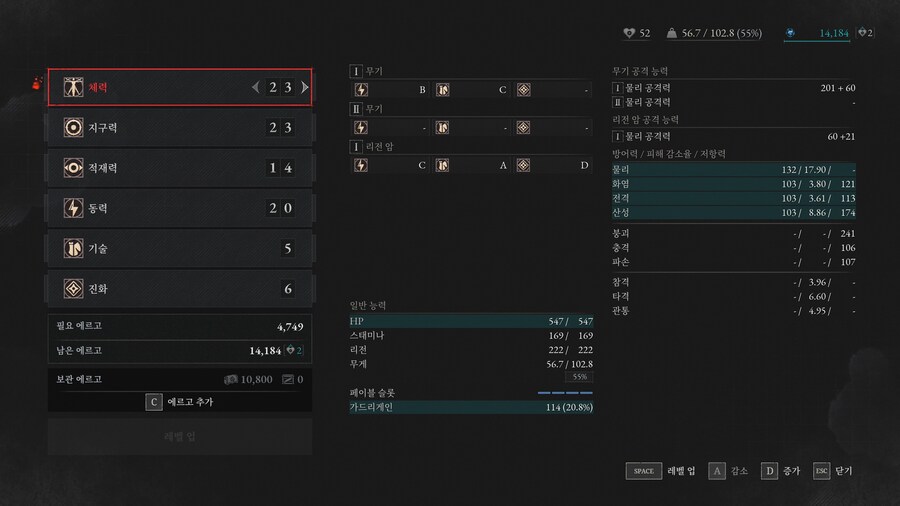
Task: Click the 붕괴 resistance value 241
Action: point(847,233)
